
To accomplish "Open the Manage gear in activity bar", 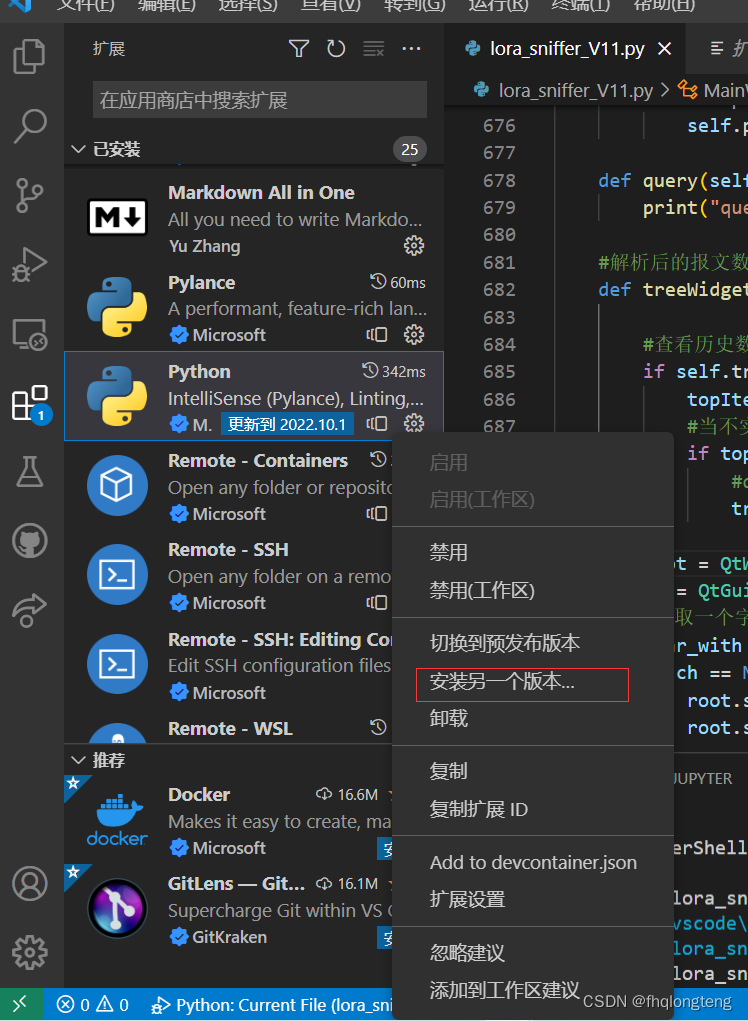I will pyautogui.click(x=29, y=953).
